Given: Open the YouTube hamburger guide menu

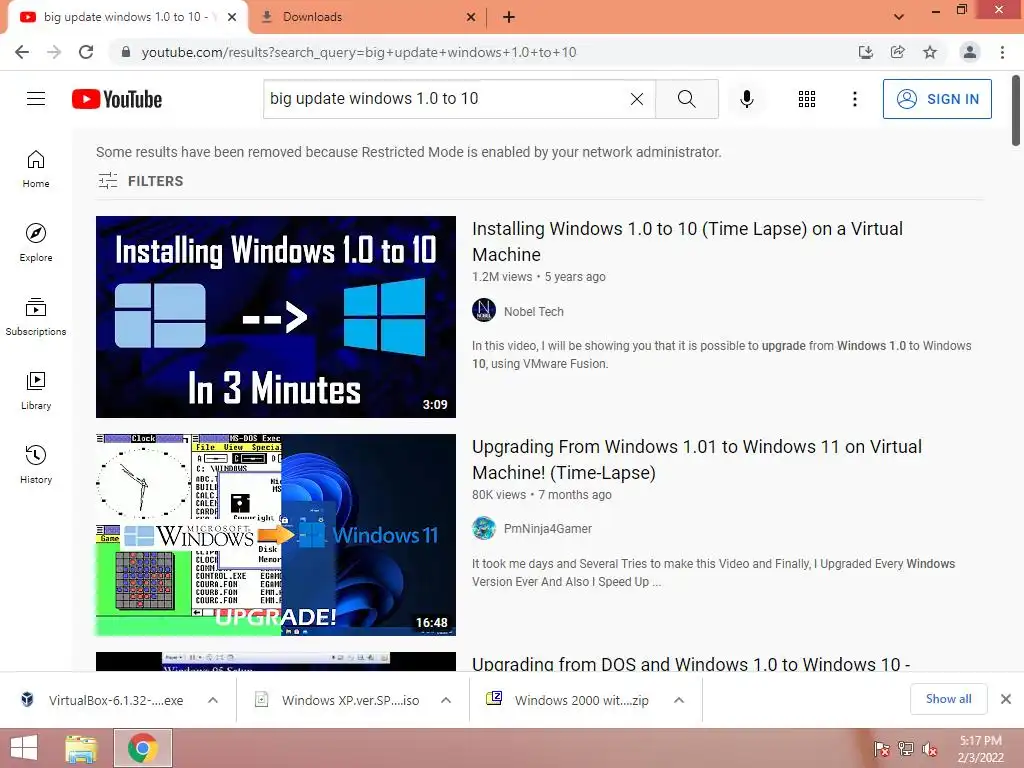Looking at the screenshot, I should tap(36, 99).
